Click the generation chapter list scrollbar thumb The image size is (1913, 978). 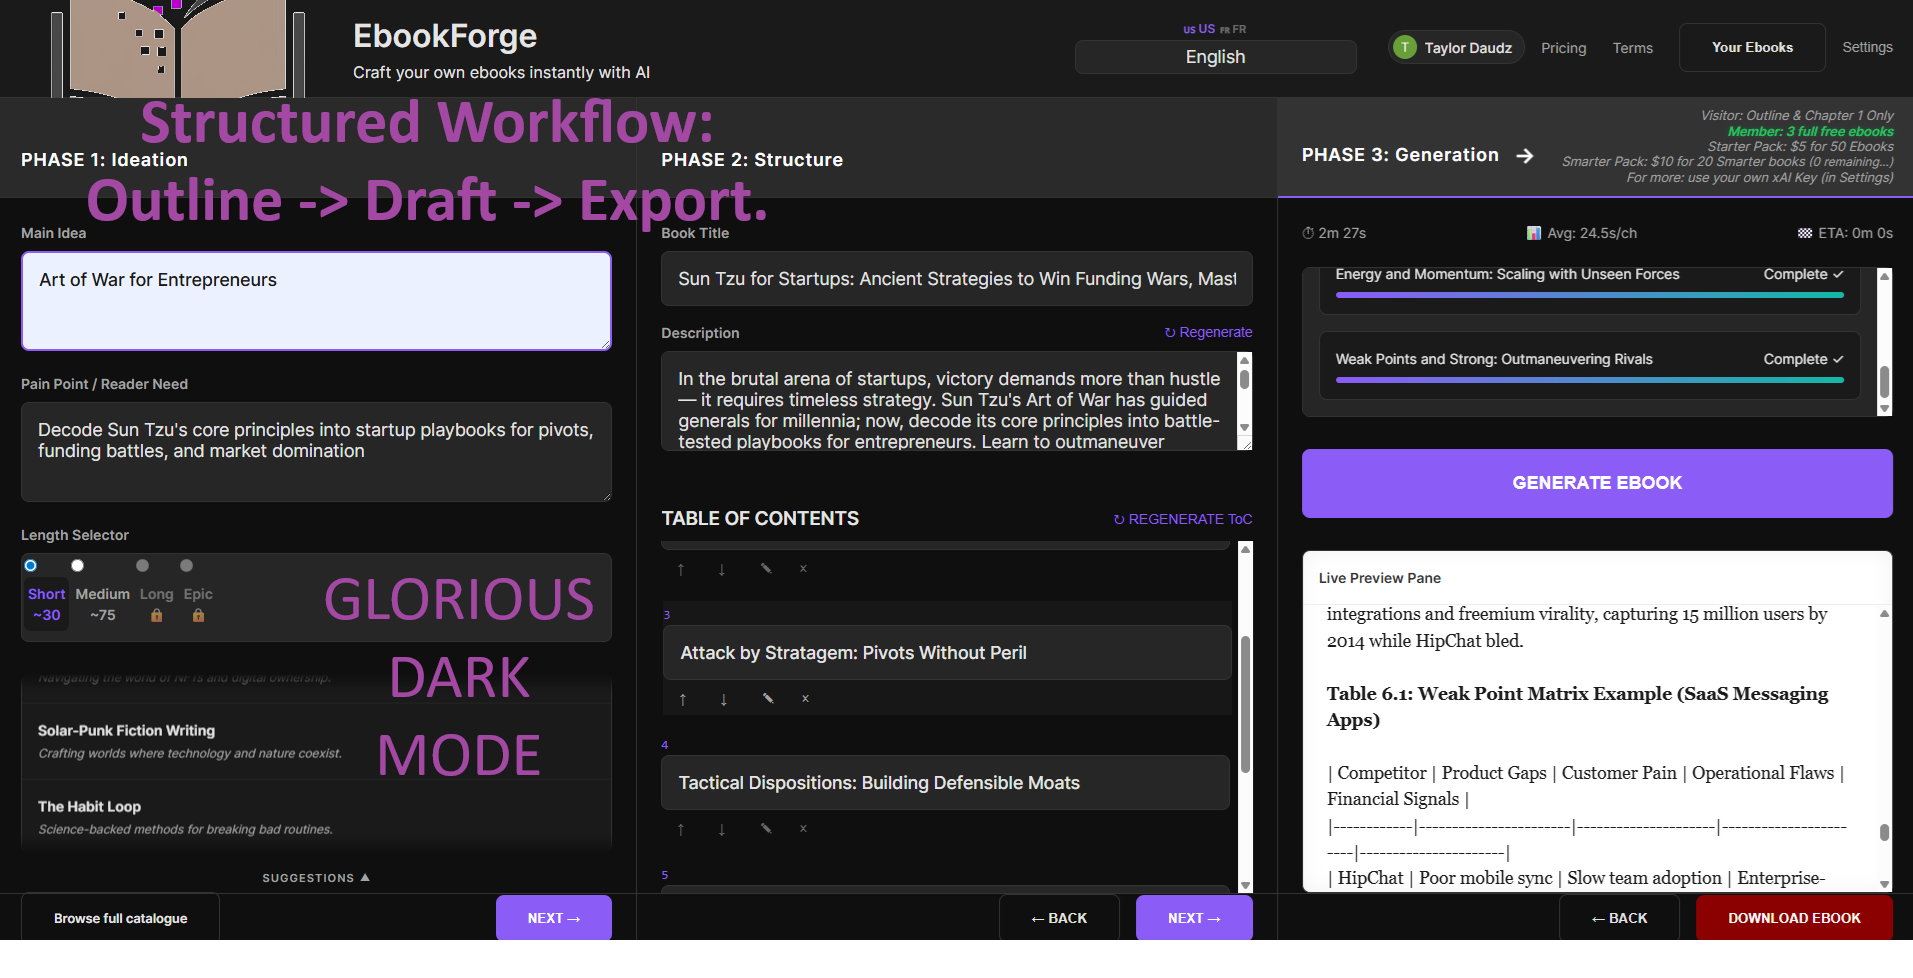(x=1884, y=382)
